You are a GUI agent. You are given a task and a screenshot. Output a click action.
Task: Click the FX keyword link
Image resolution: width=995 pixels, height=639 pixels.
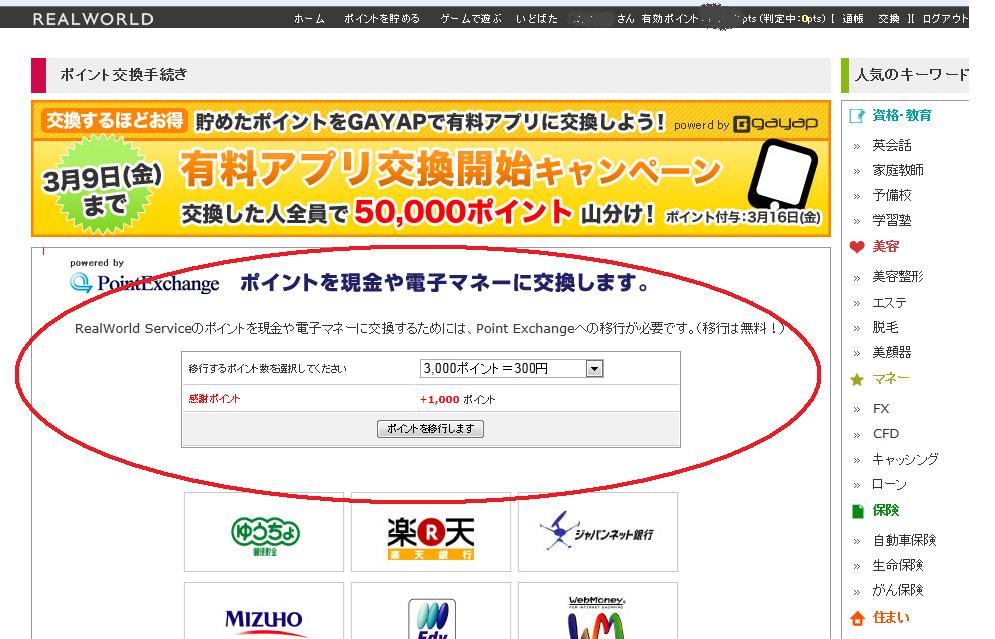click(881, 409)
